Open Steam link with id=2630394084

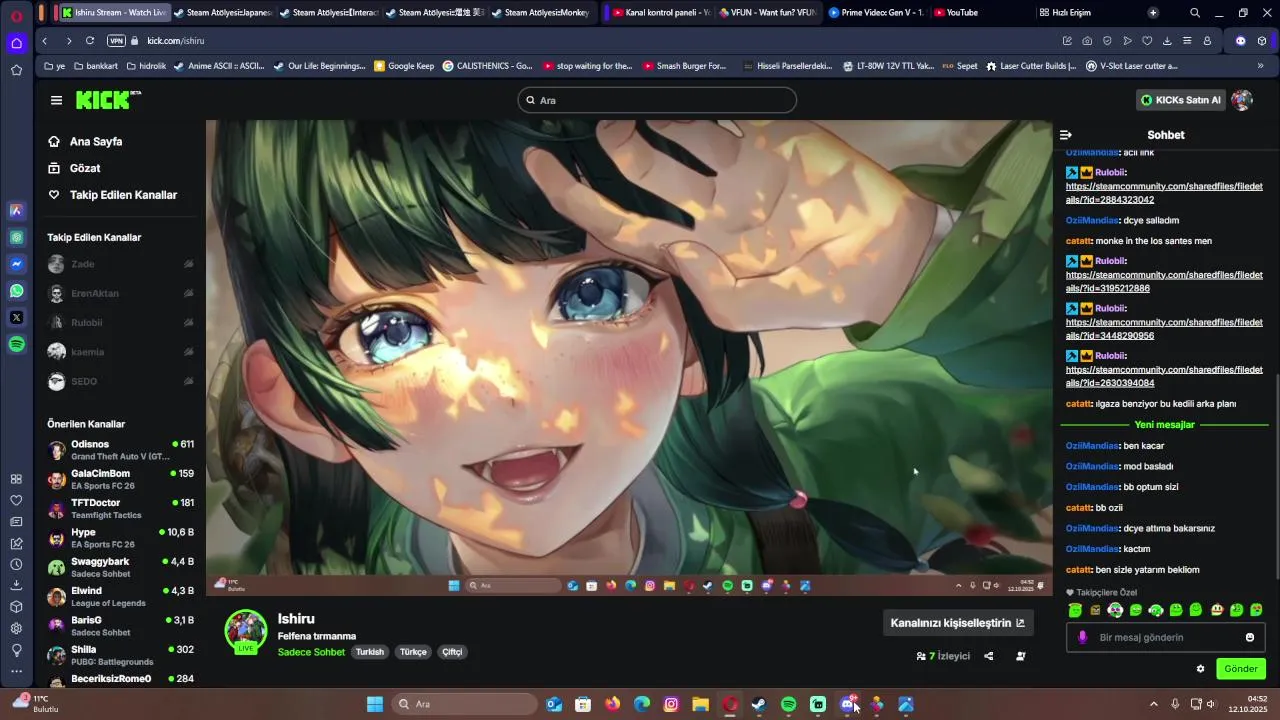1164,376
